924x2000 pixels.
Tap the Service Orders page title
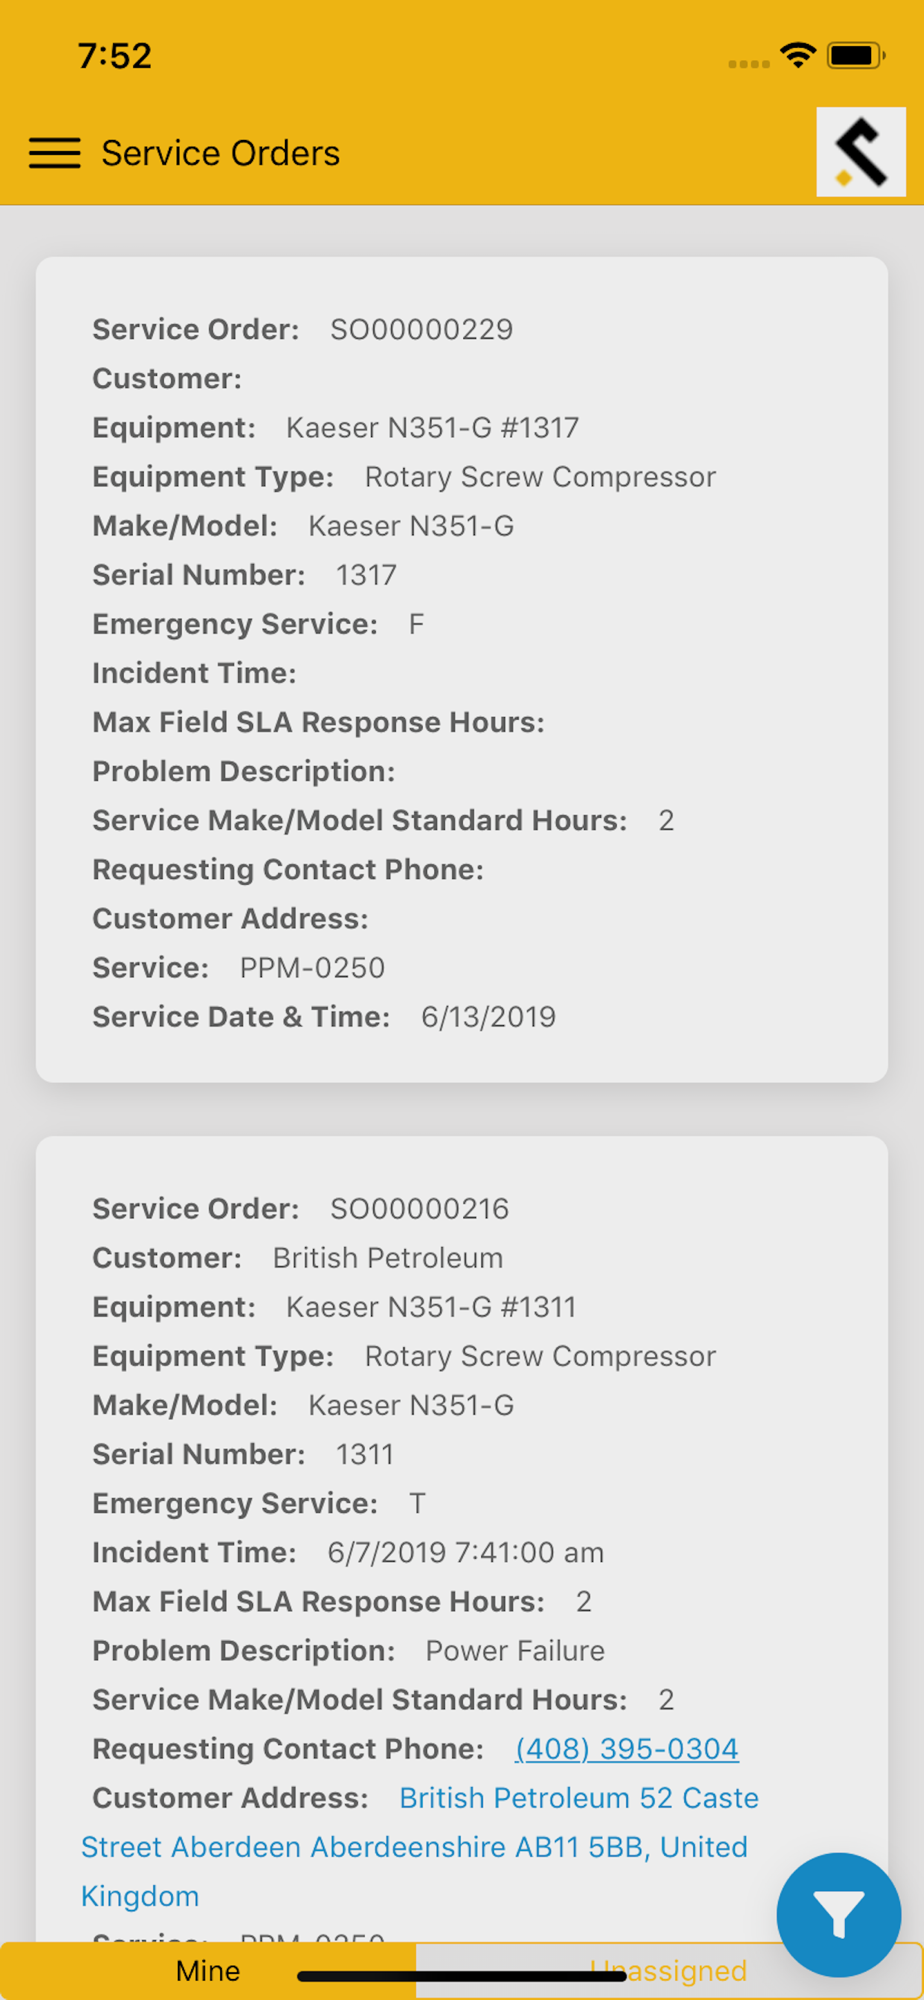pos(220,153)
